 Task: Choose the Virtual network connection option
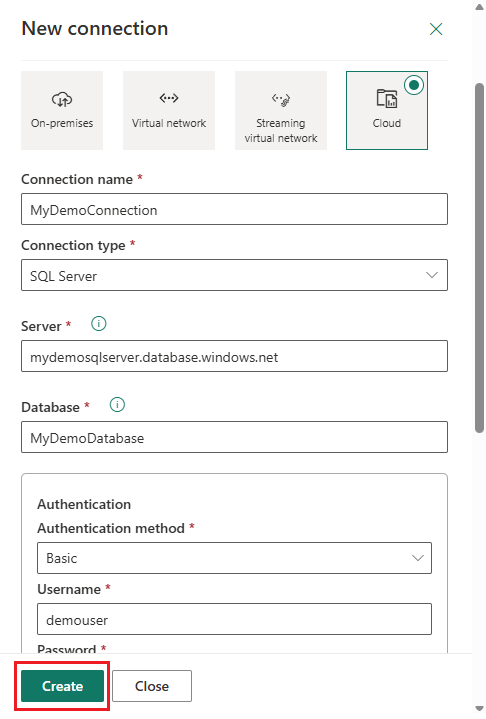click(x=169, y=111)
